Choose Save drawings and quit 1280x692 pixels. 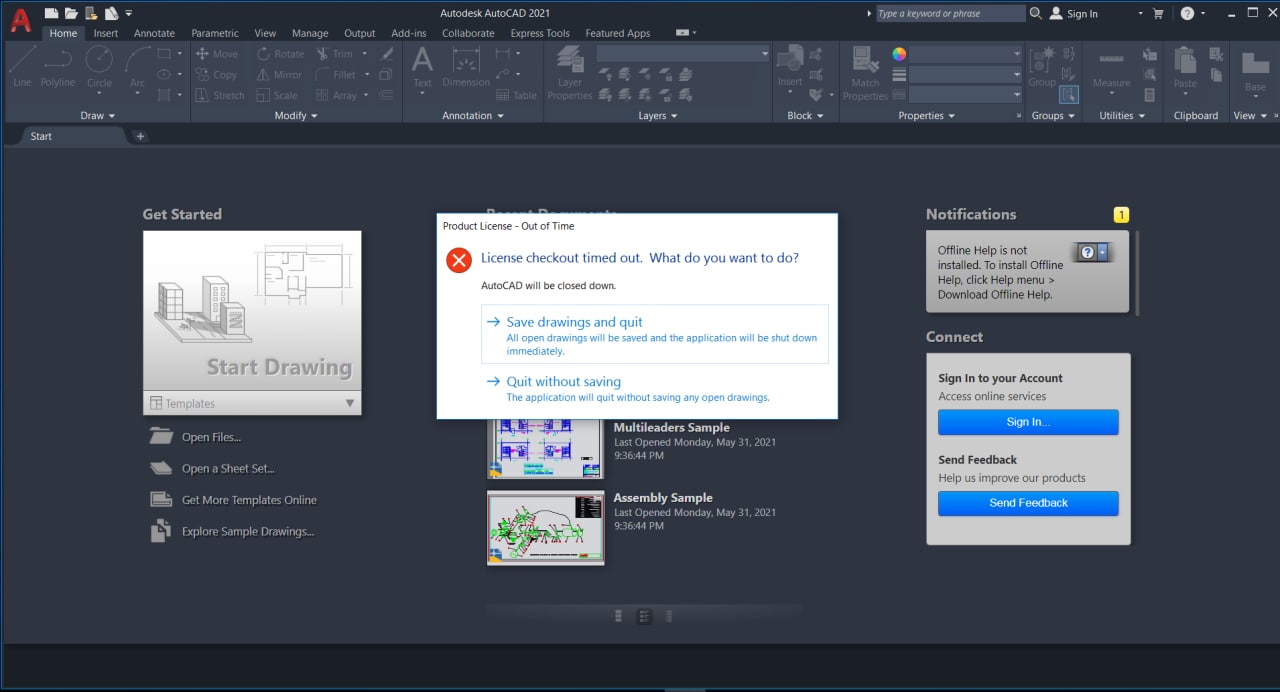coord(654,335)
